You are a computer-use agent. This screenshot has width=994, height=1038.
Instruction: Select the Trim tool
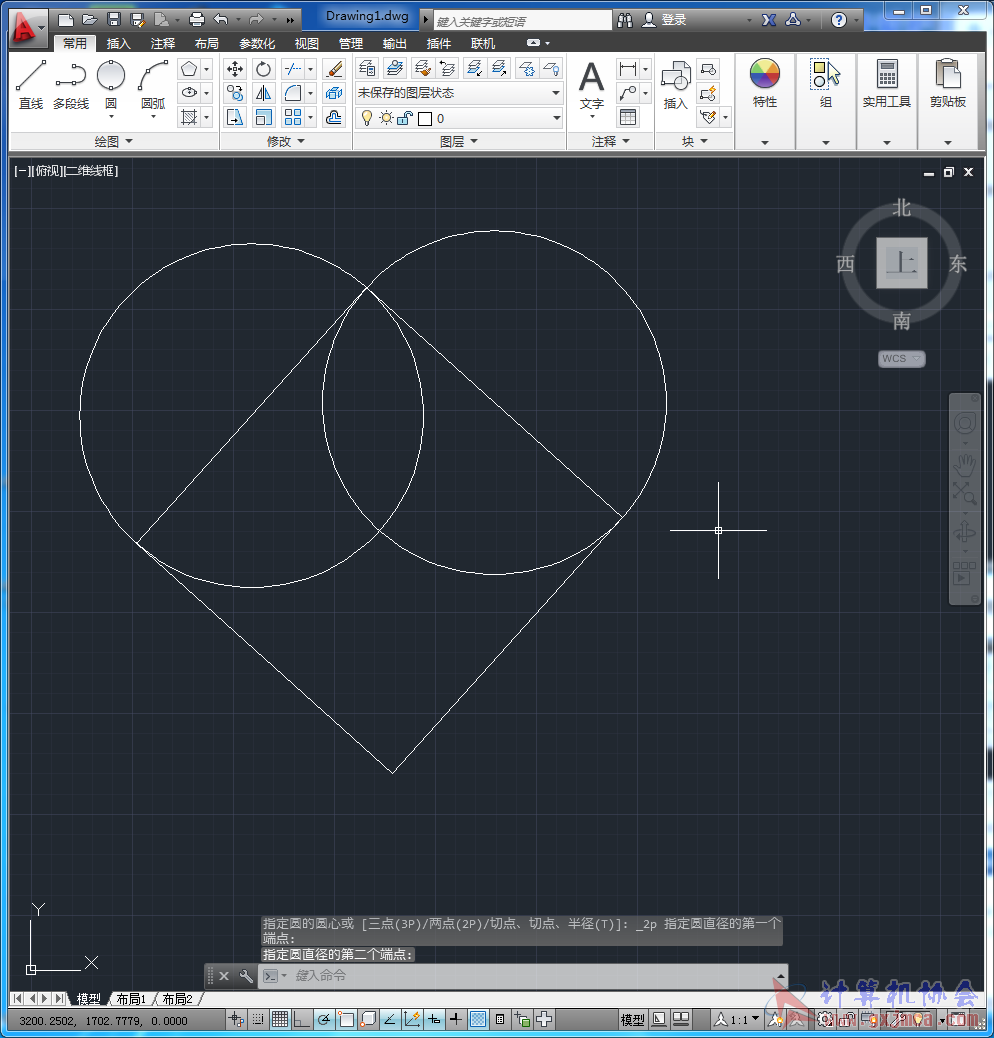point(293,69)
